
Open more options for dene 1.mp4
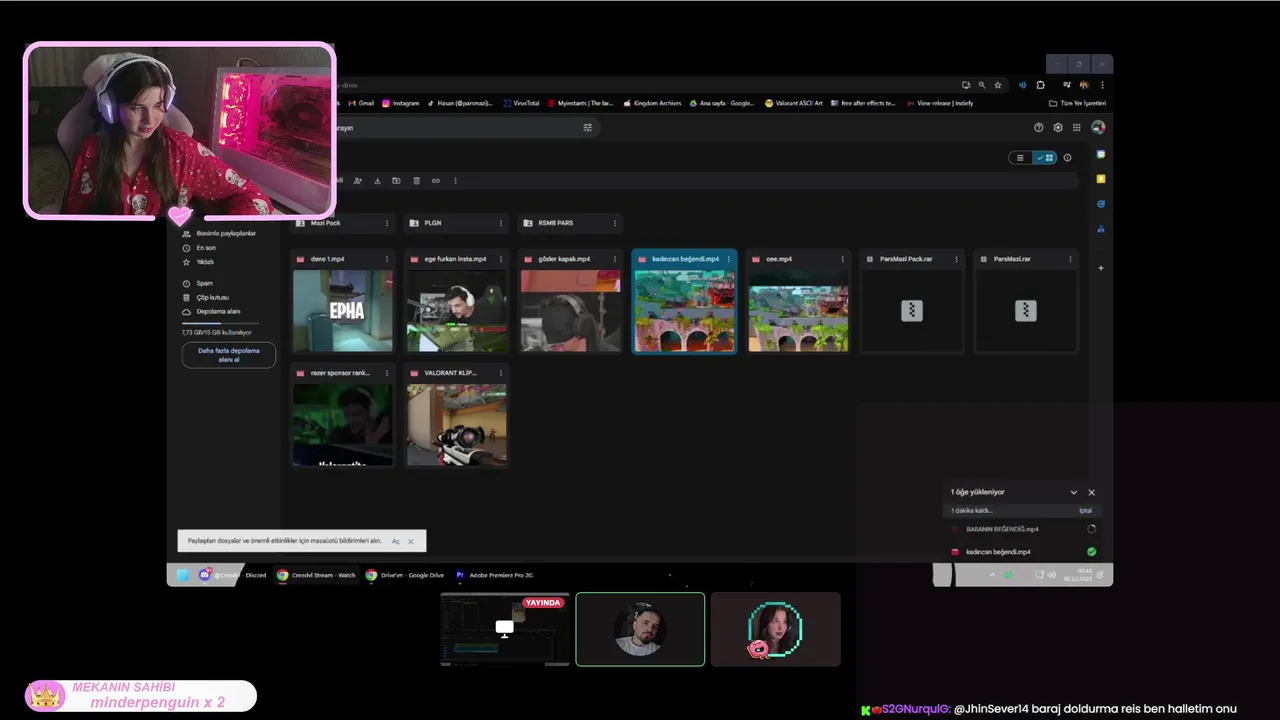click(386, 259)
